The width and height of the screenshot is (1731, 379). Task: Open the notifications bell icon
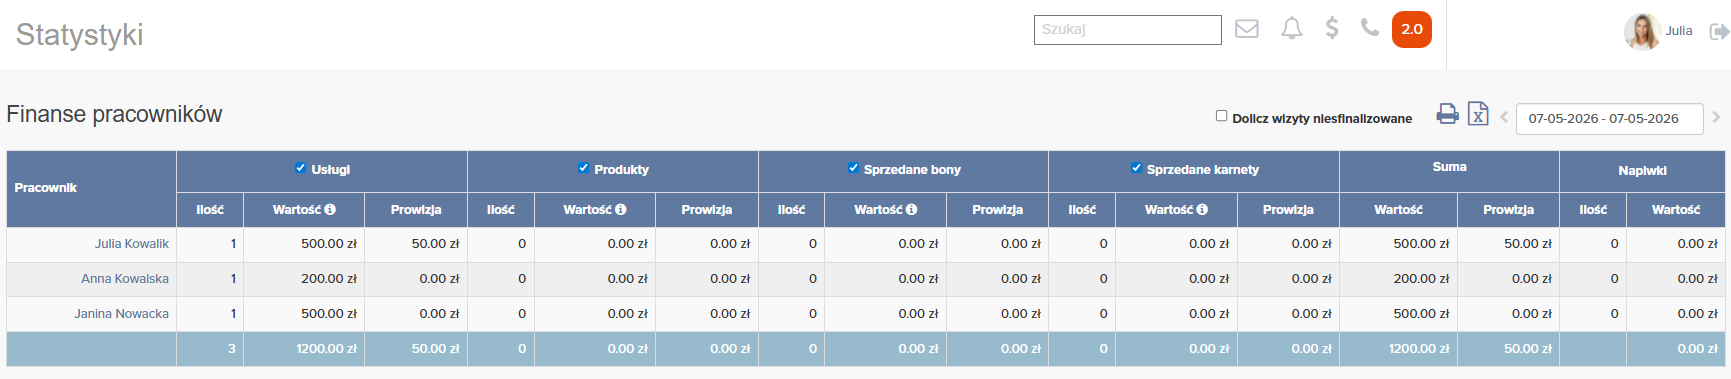pos(1292,28)
